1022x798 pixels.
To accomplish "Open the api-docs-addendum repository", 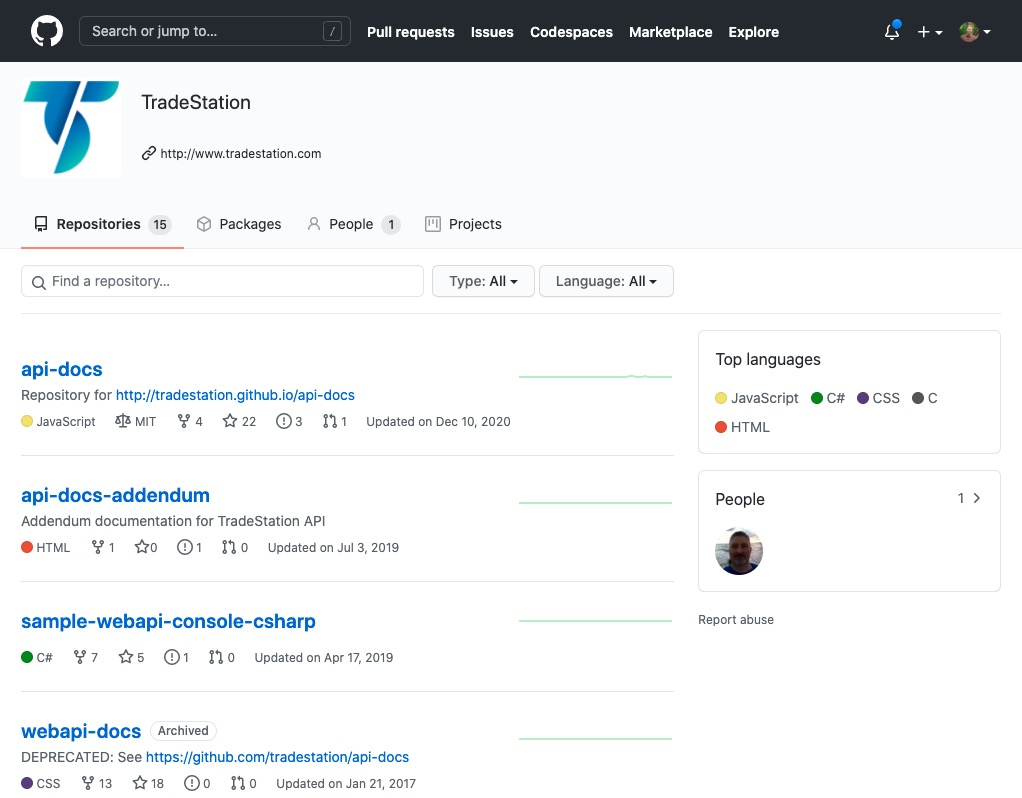I will pyautogui.click(x=115, y=495).
